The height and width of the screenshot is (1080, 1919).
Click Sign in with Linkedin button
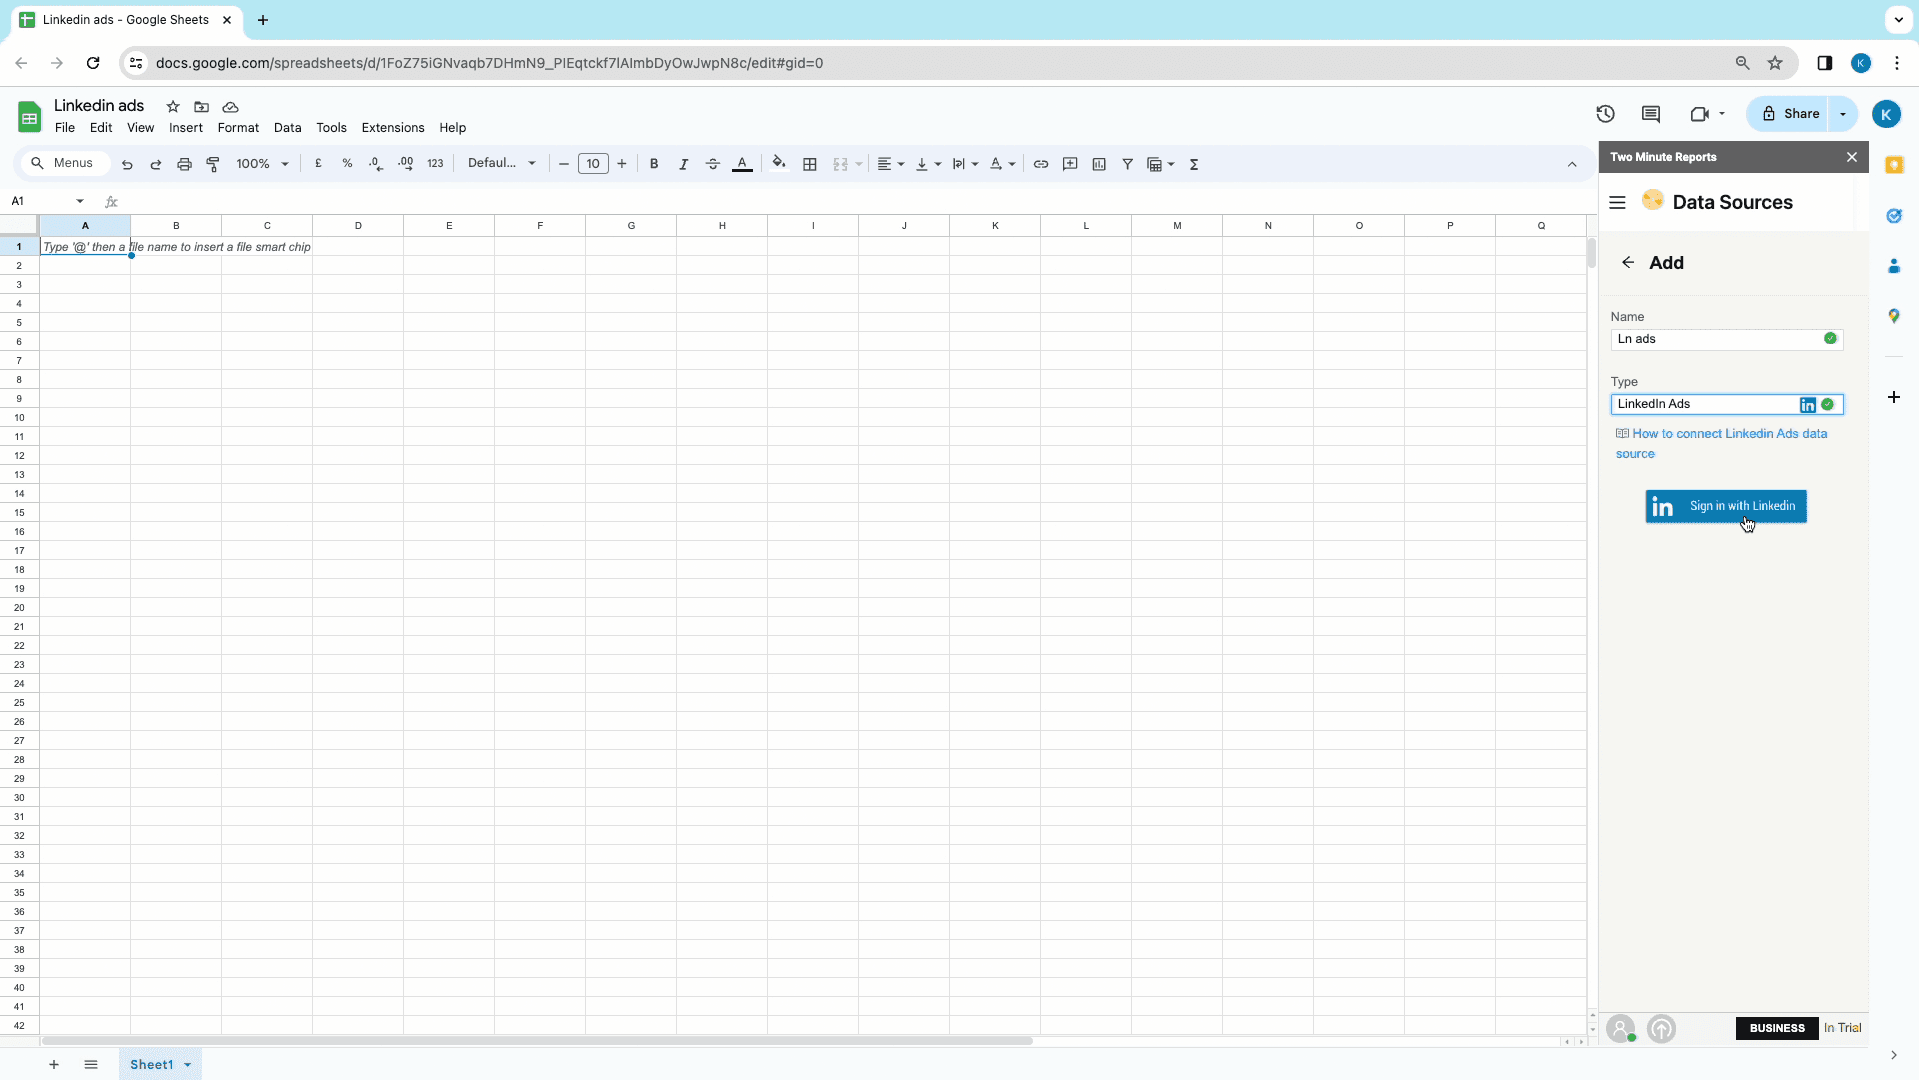click(x=1726, y=507)
